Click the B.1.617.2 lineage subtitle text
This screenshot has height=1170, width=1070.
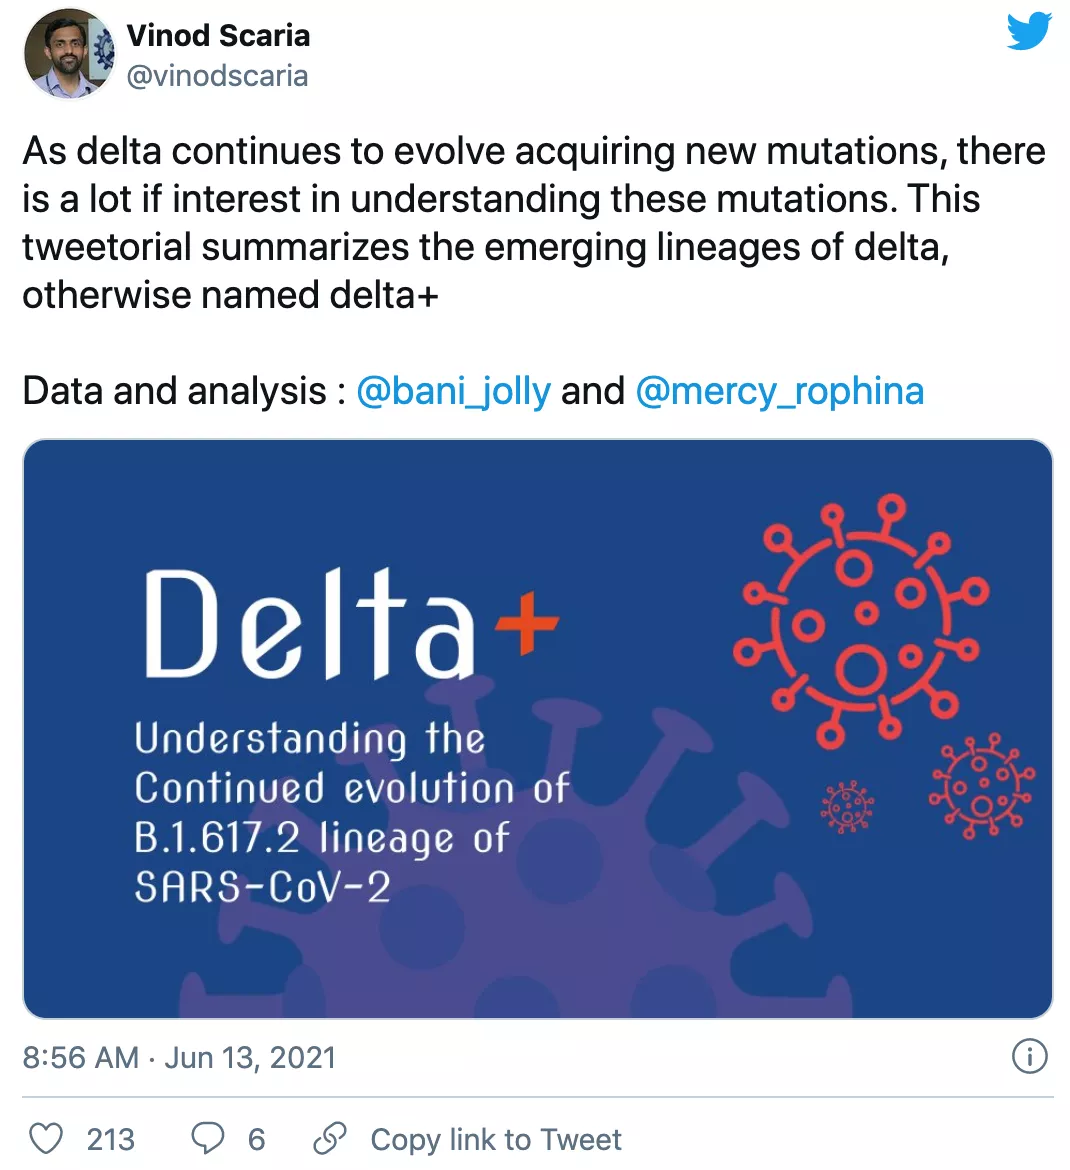tap(322, 837)
